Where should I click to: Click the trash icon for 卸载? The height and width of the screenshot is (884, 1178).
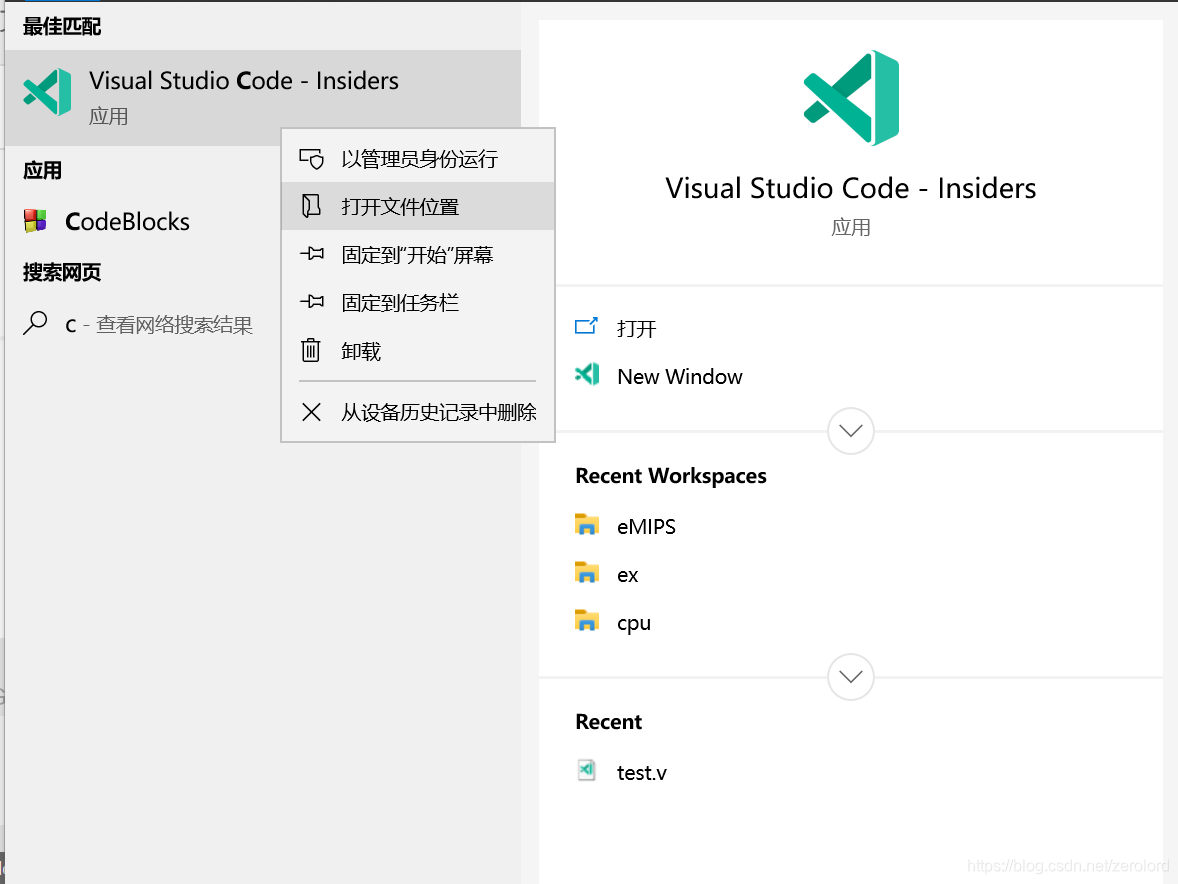(x=311, y=351)
